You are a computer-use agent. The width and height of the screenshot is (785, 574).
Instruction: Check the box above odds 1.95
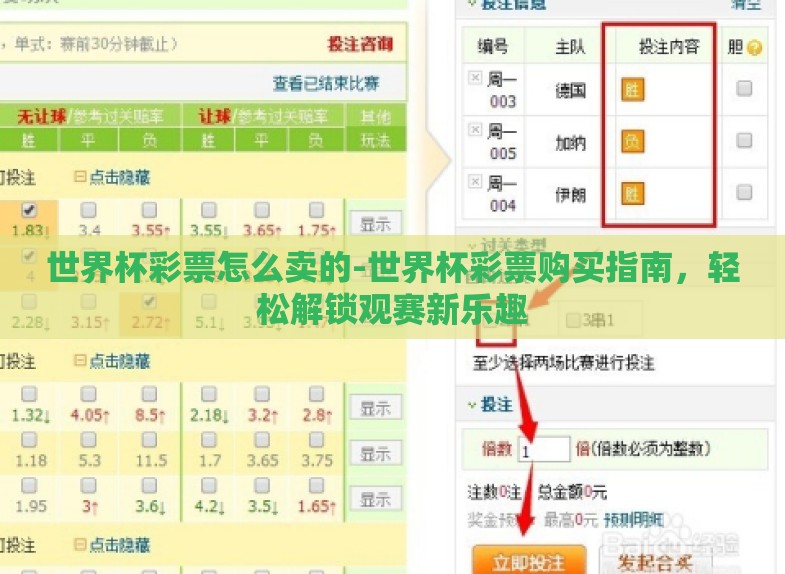tap(29, 485)
